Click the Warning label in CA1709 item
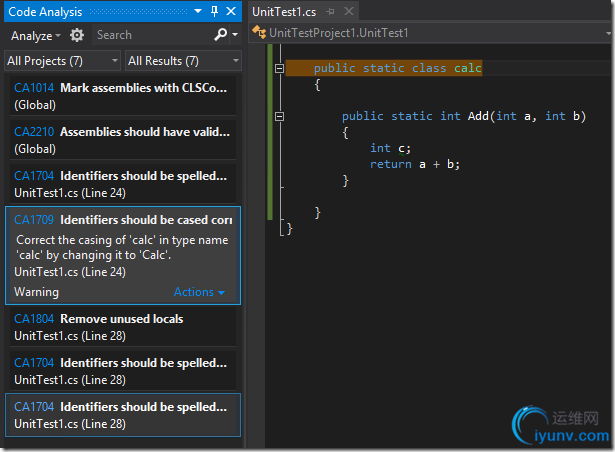 click(36, 292)
